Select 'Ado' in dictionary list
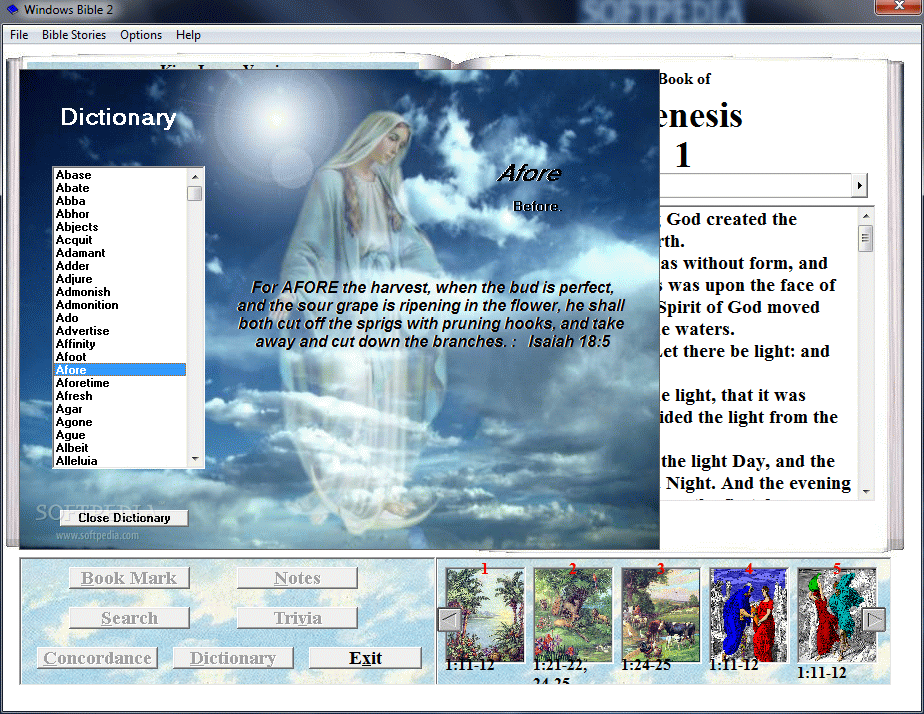The height and width of the screenshot is (714, 924). [x=120, y=318]
